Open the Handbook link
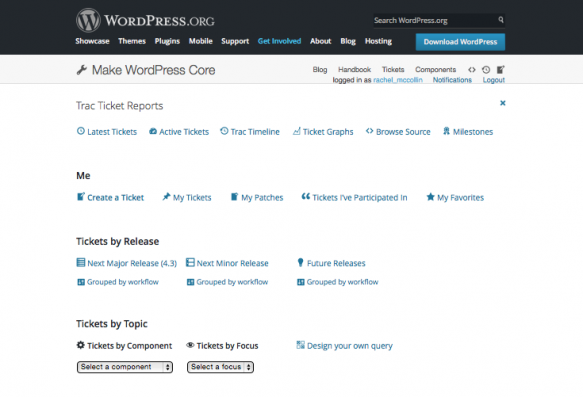The image size is (583, 397). pyautogui.click(x=354, y=70)
